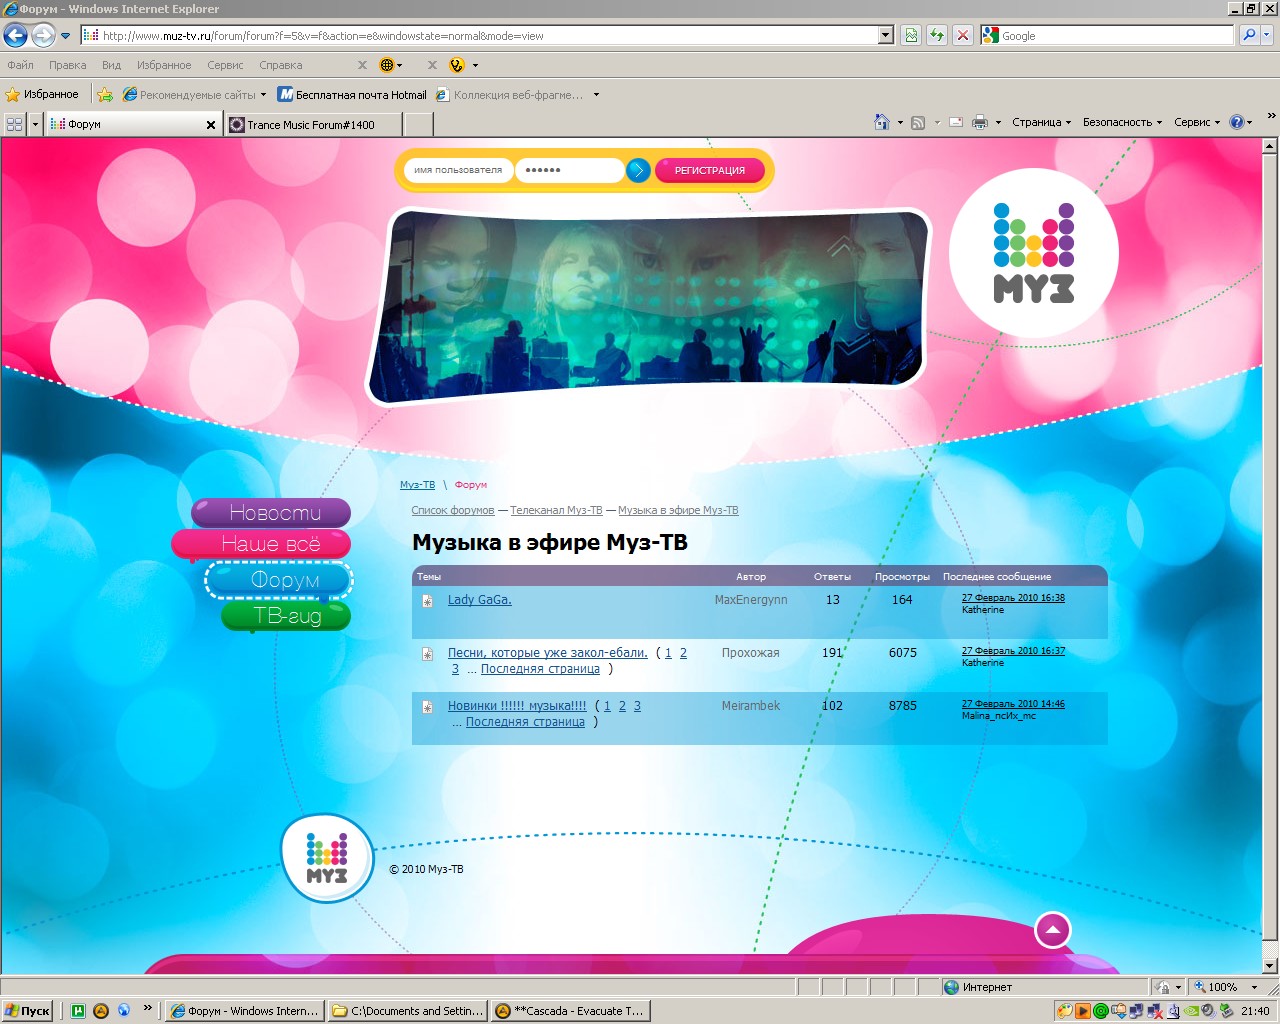Open the C:\Documents and Settings taskbar window
Image resolution: width=1280 pixels, height=1024 pixels.
408,1011
